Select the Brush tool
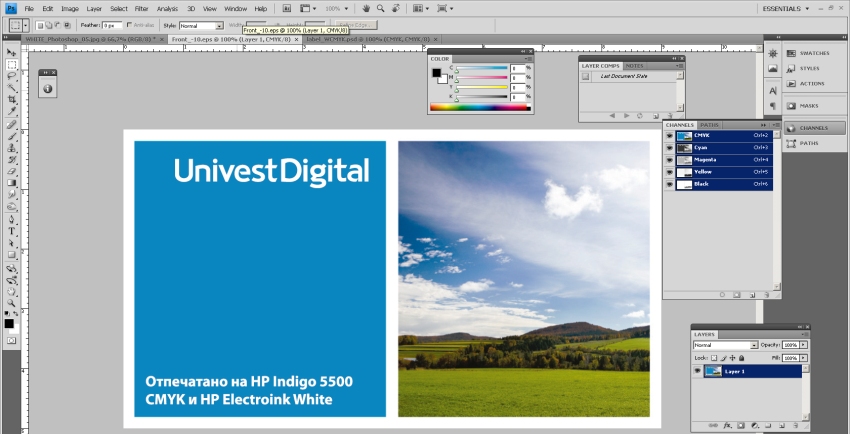Image resolution: width=850 pixels, height=434 pixels. tap(11, 137)
